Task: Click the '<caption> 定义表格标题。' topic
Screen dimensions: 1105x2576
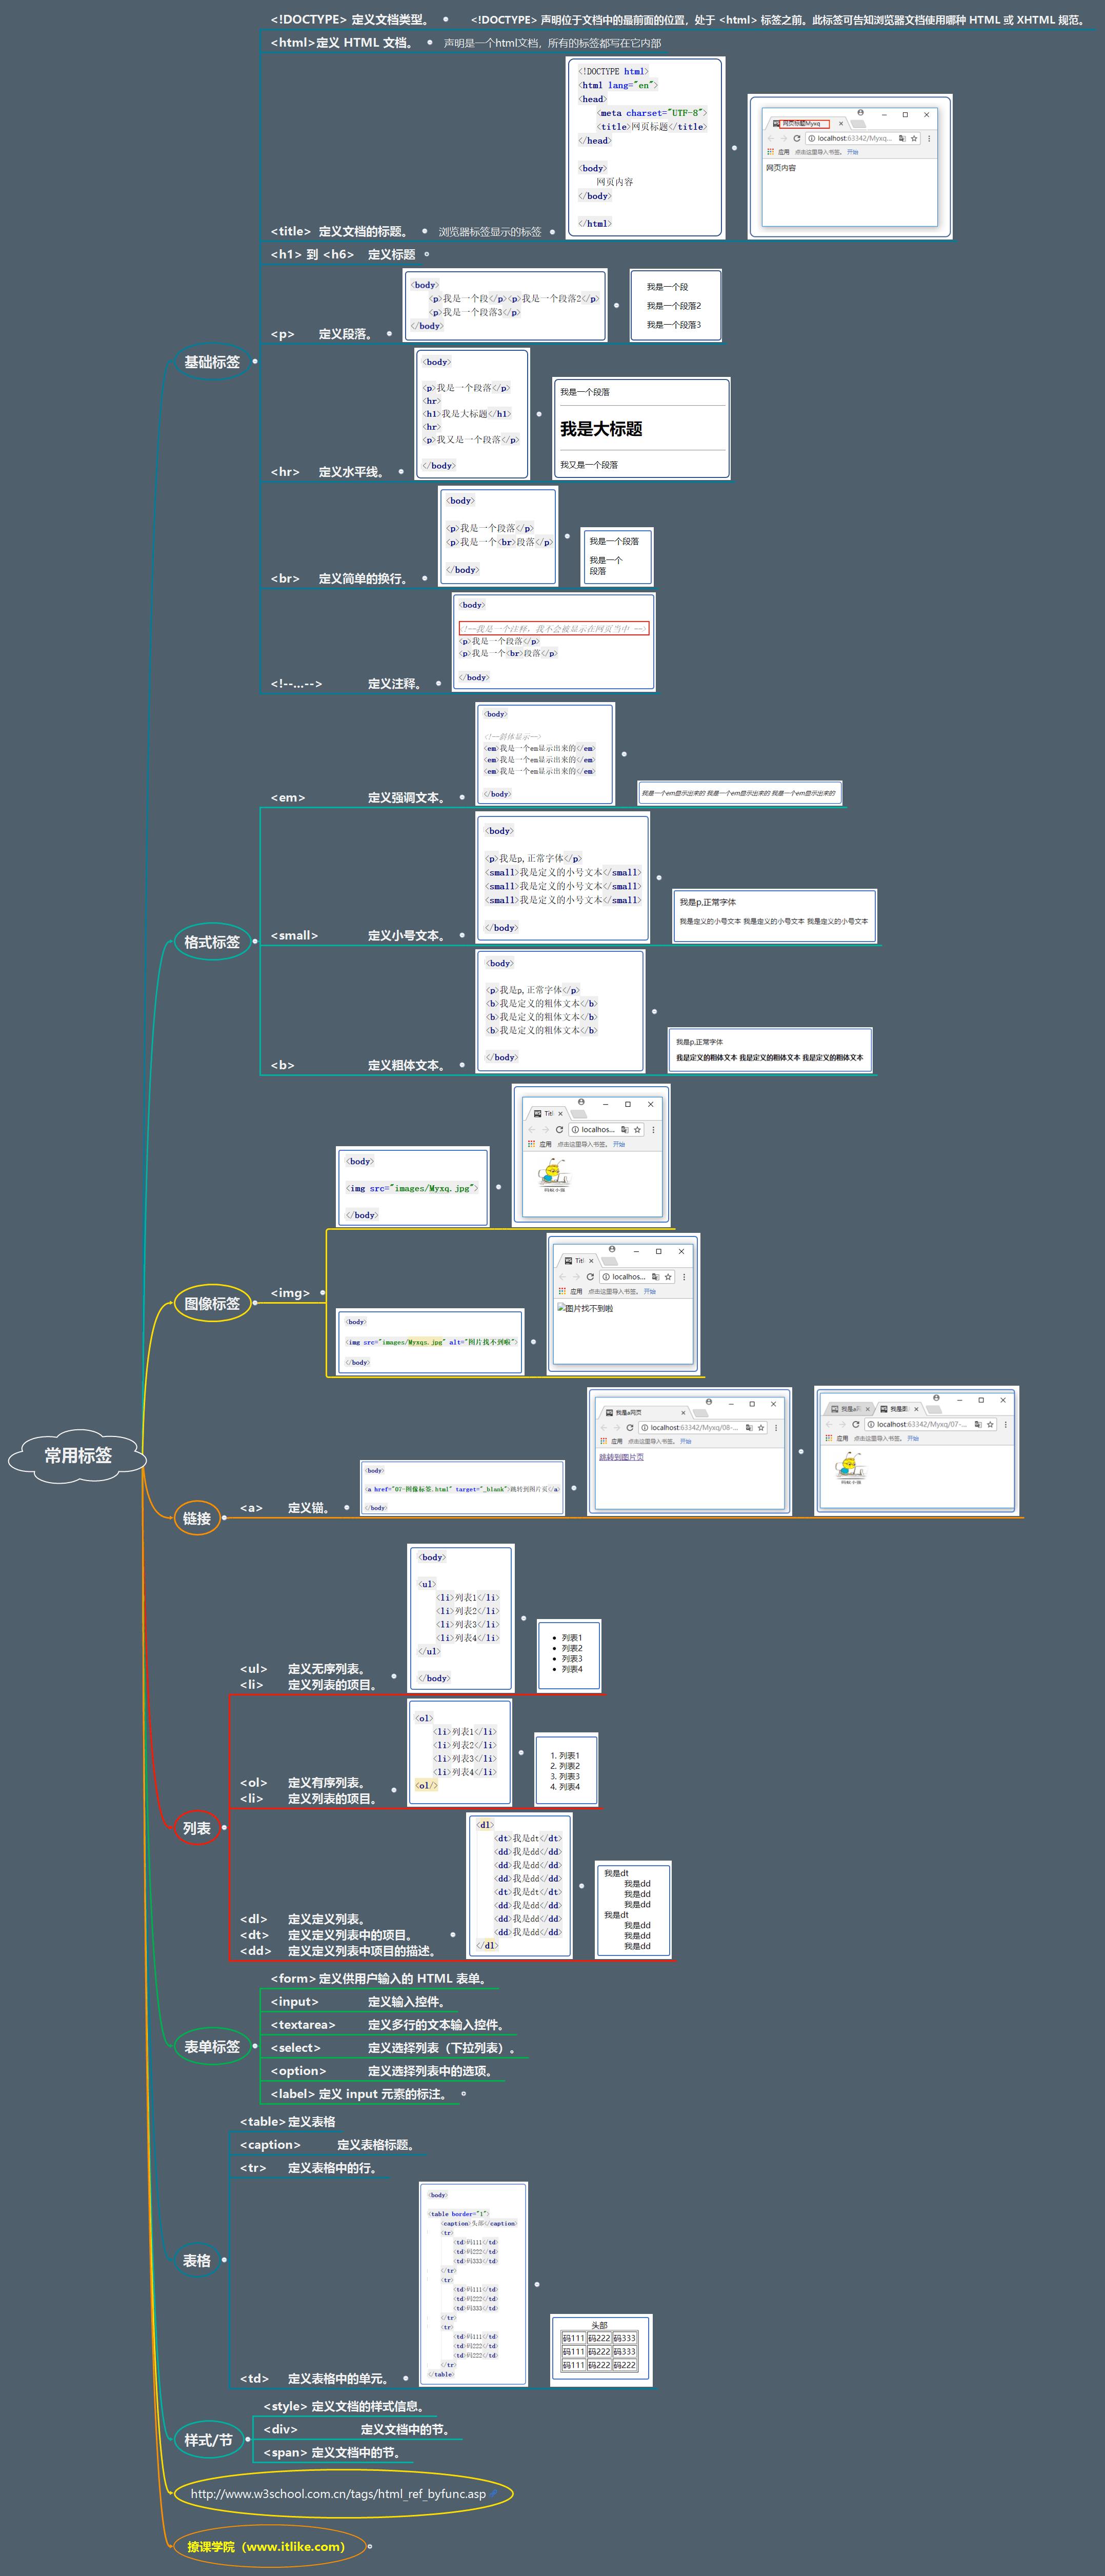Action: [x=329, y=2145]
